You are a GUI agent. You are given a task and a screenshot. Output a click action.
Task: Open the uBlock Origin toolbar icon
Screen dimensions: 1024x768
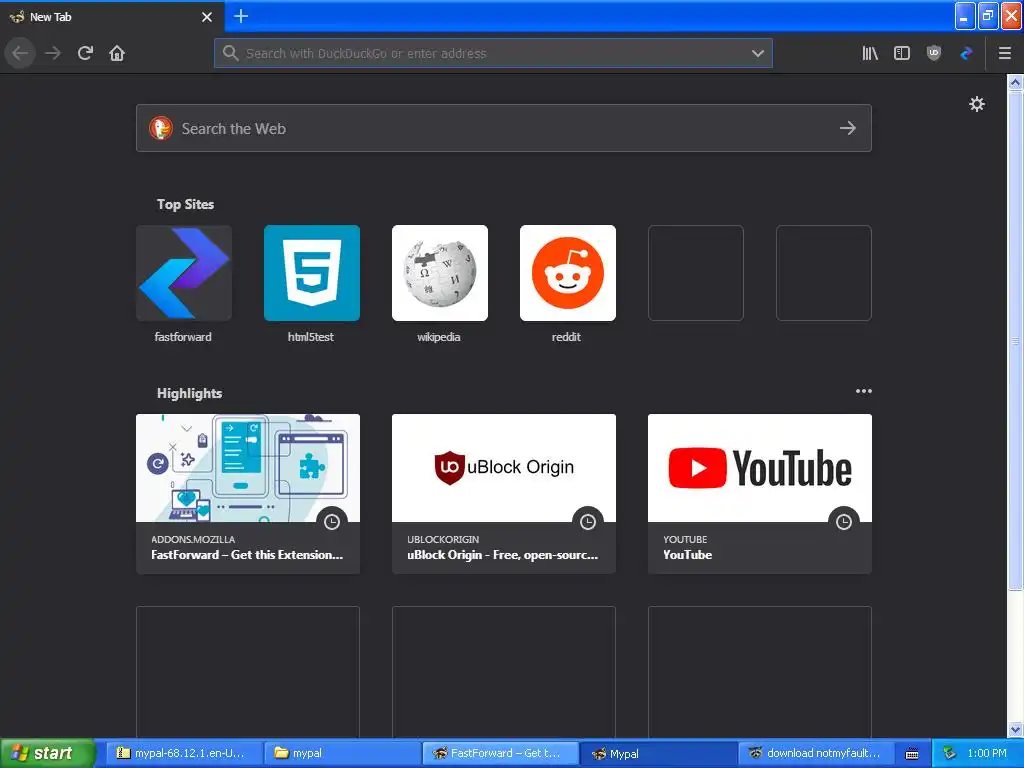934,53
